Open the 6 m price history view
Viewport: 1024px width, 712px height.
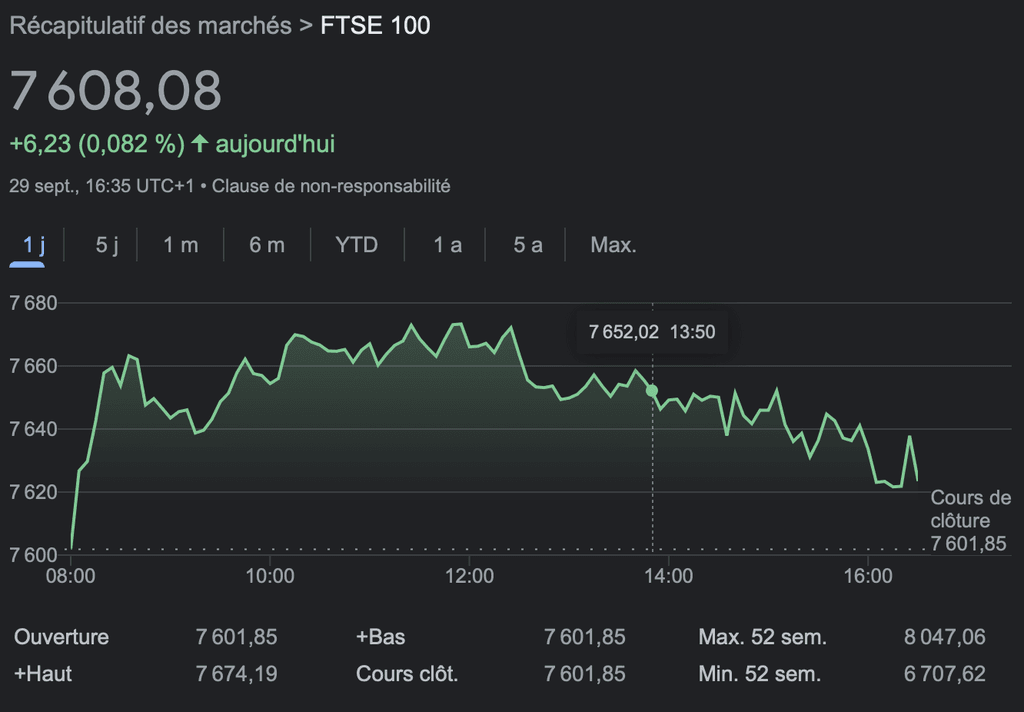267,245
